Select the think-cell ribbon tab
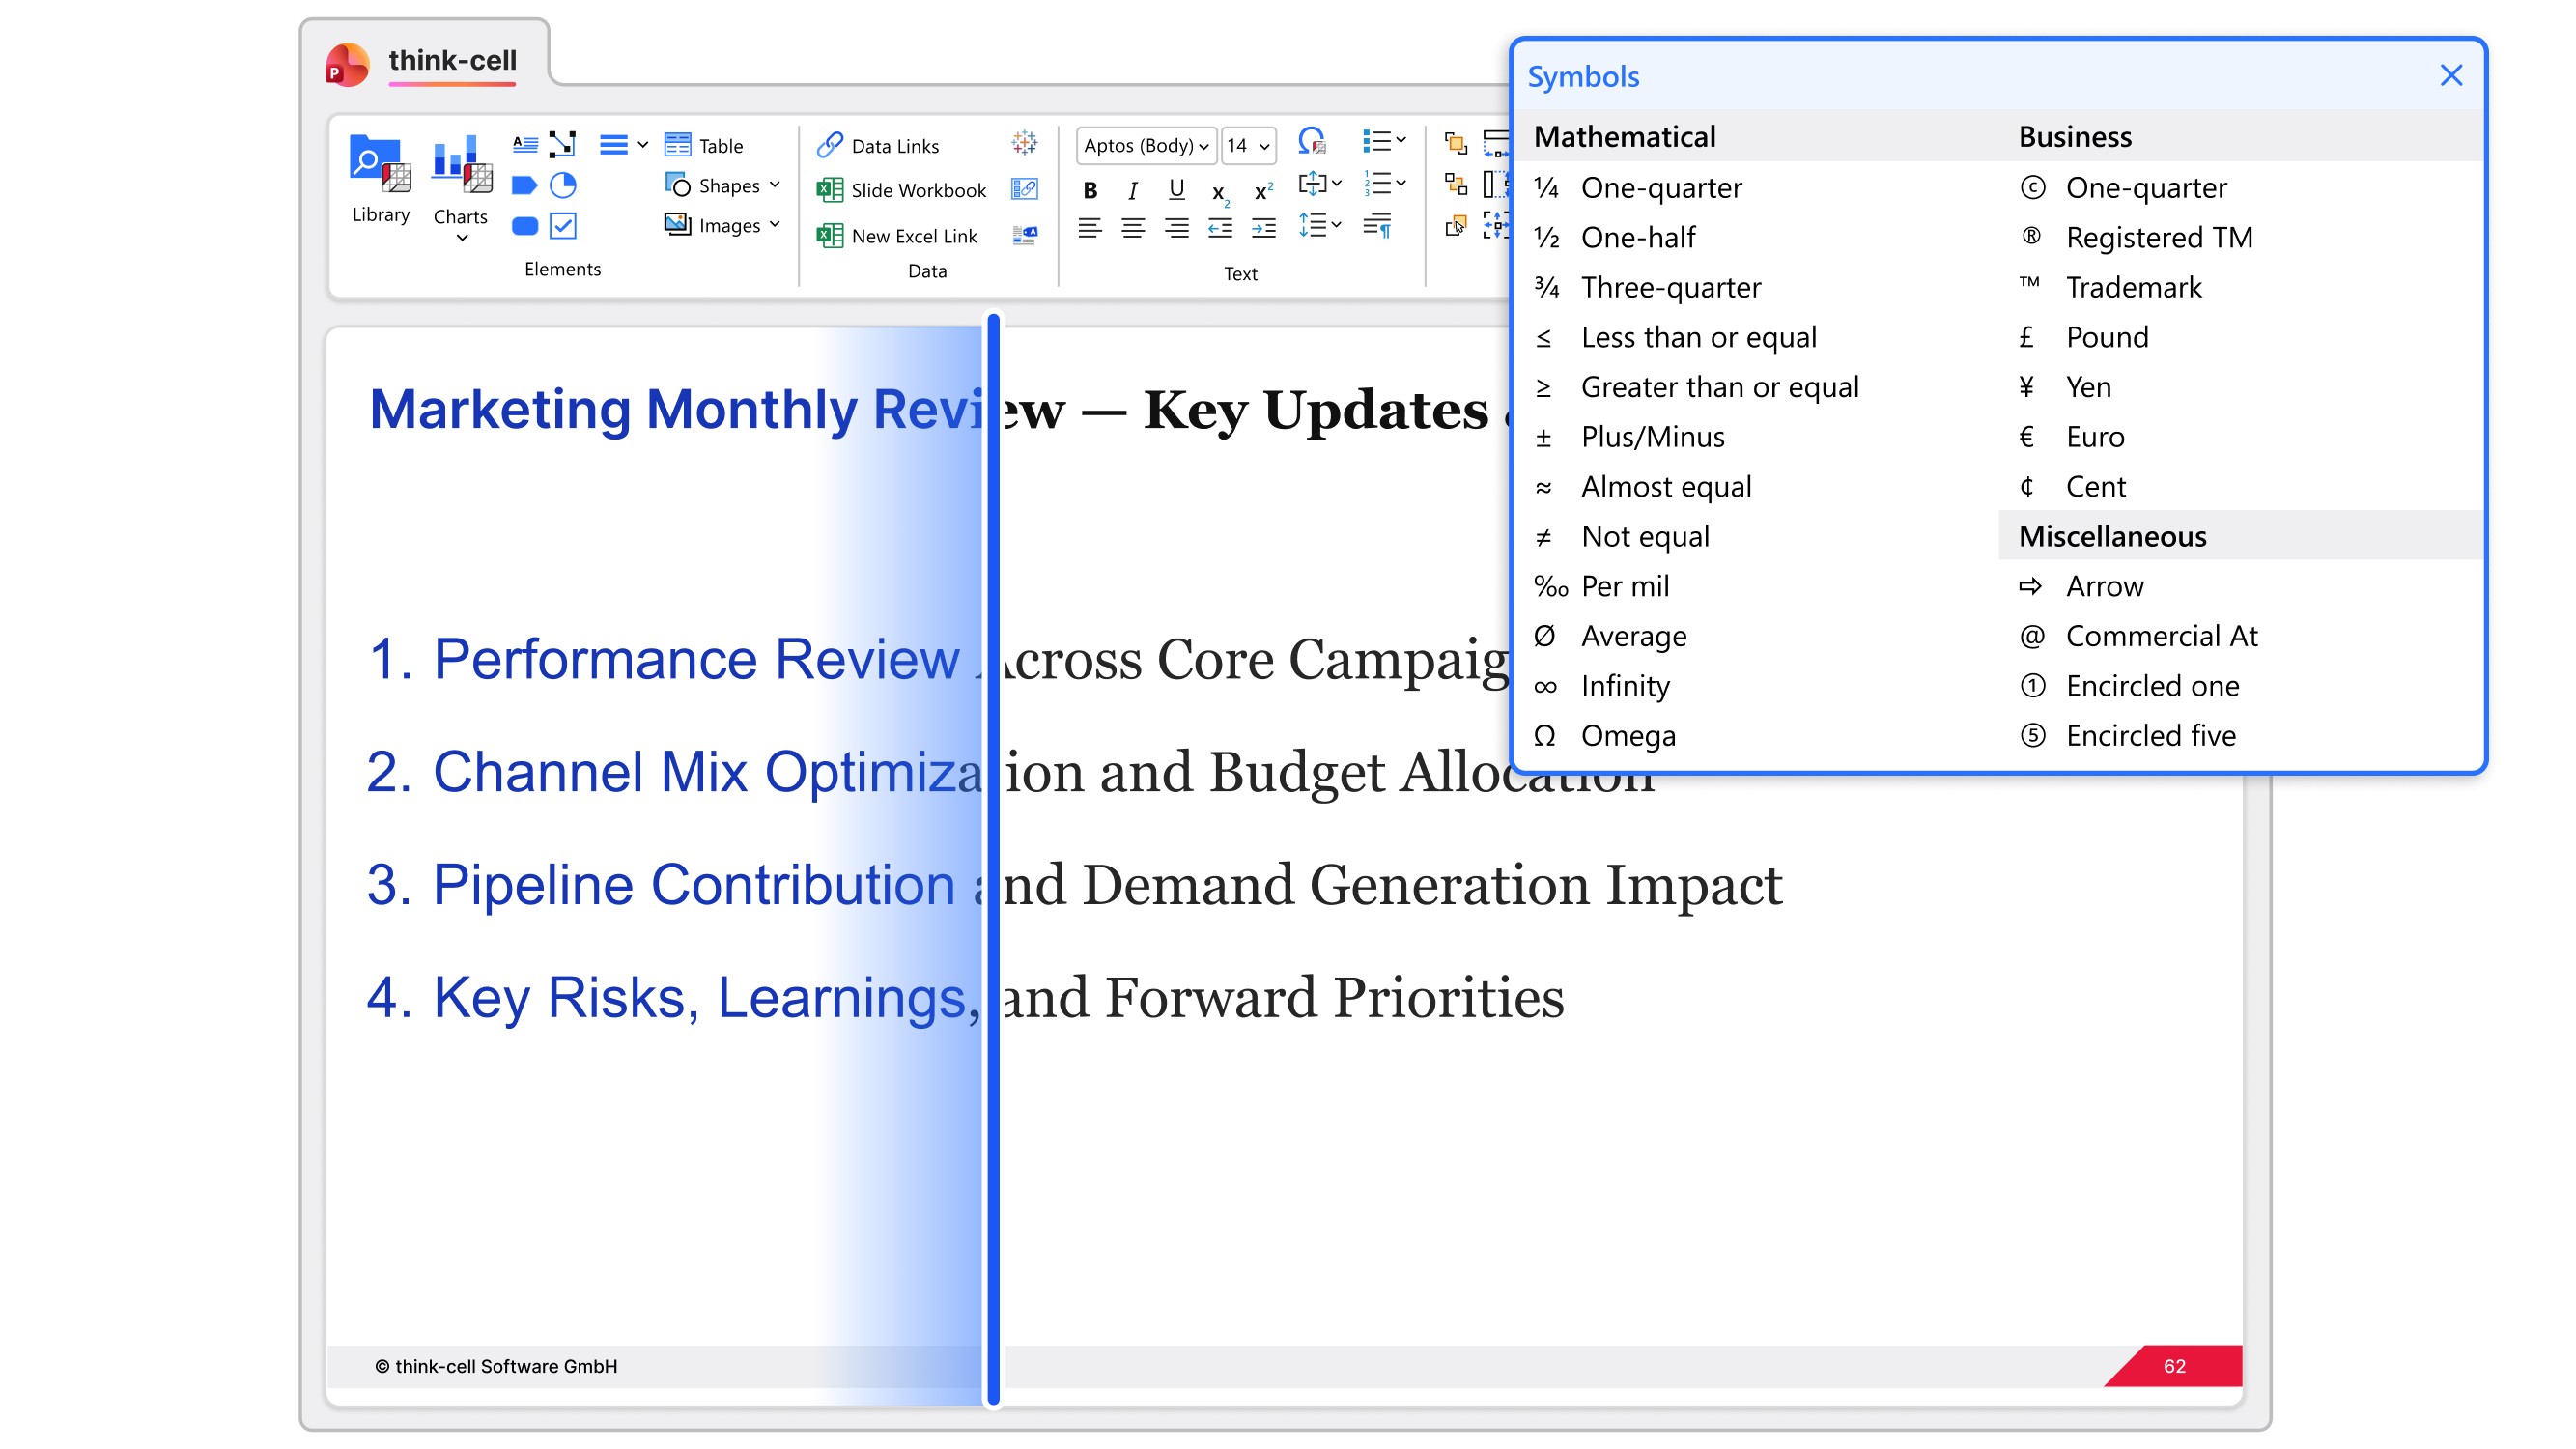2576x1449 pixels. [x=452, y=61]
